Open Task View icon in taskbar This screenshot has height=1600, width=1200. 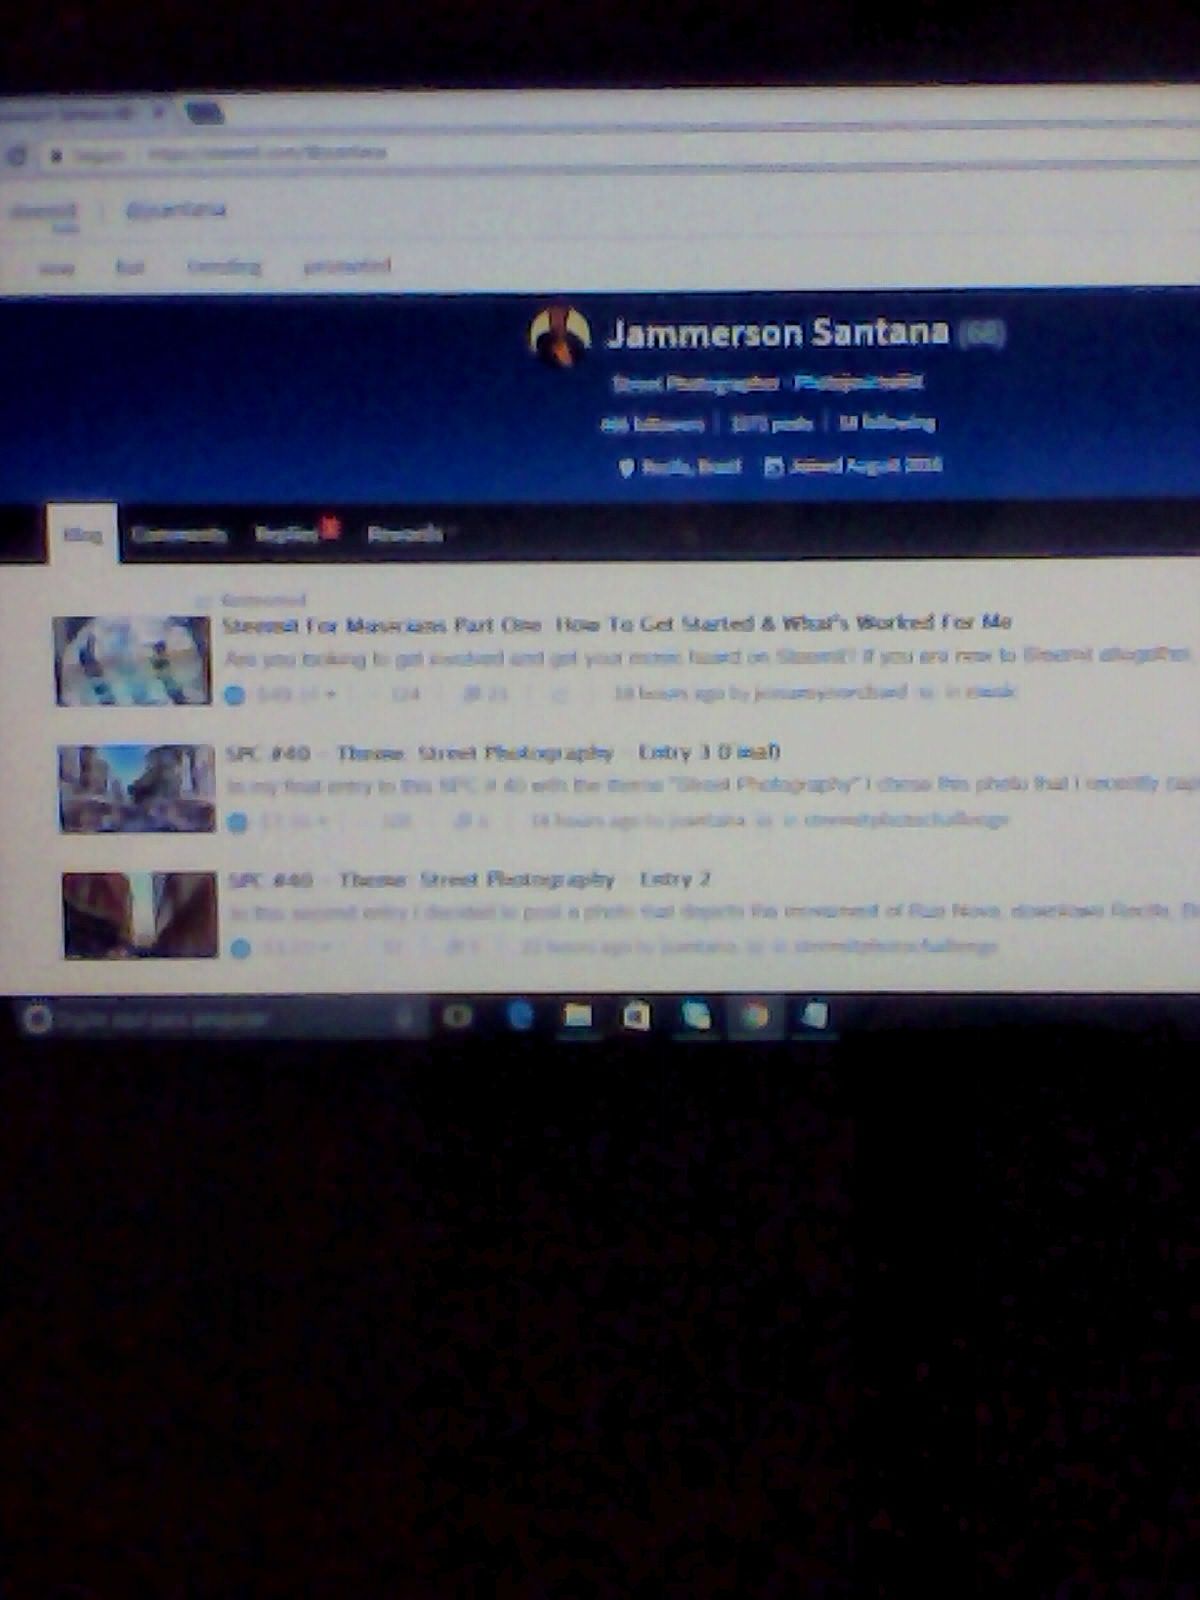click(458, 1017)
